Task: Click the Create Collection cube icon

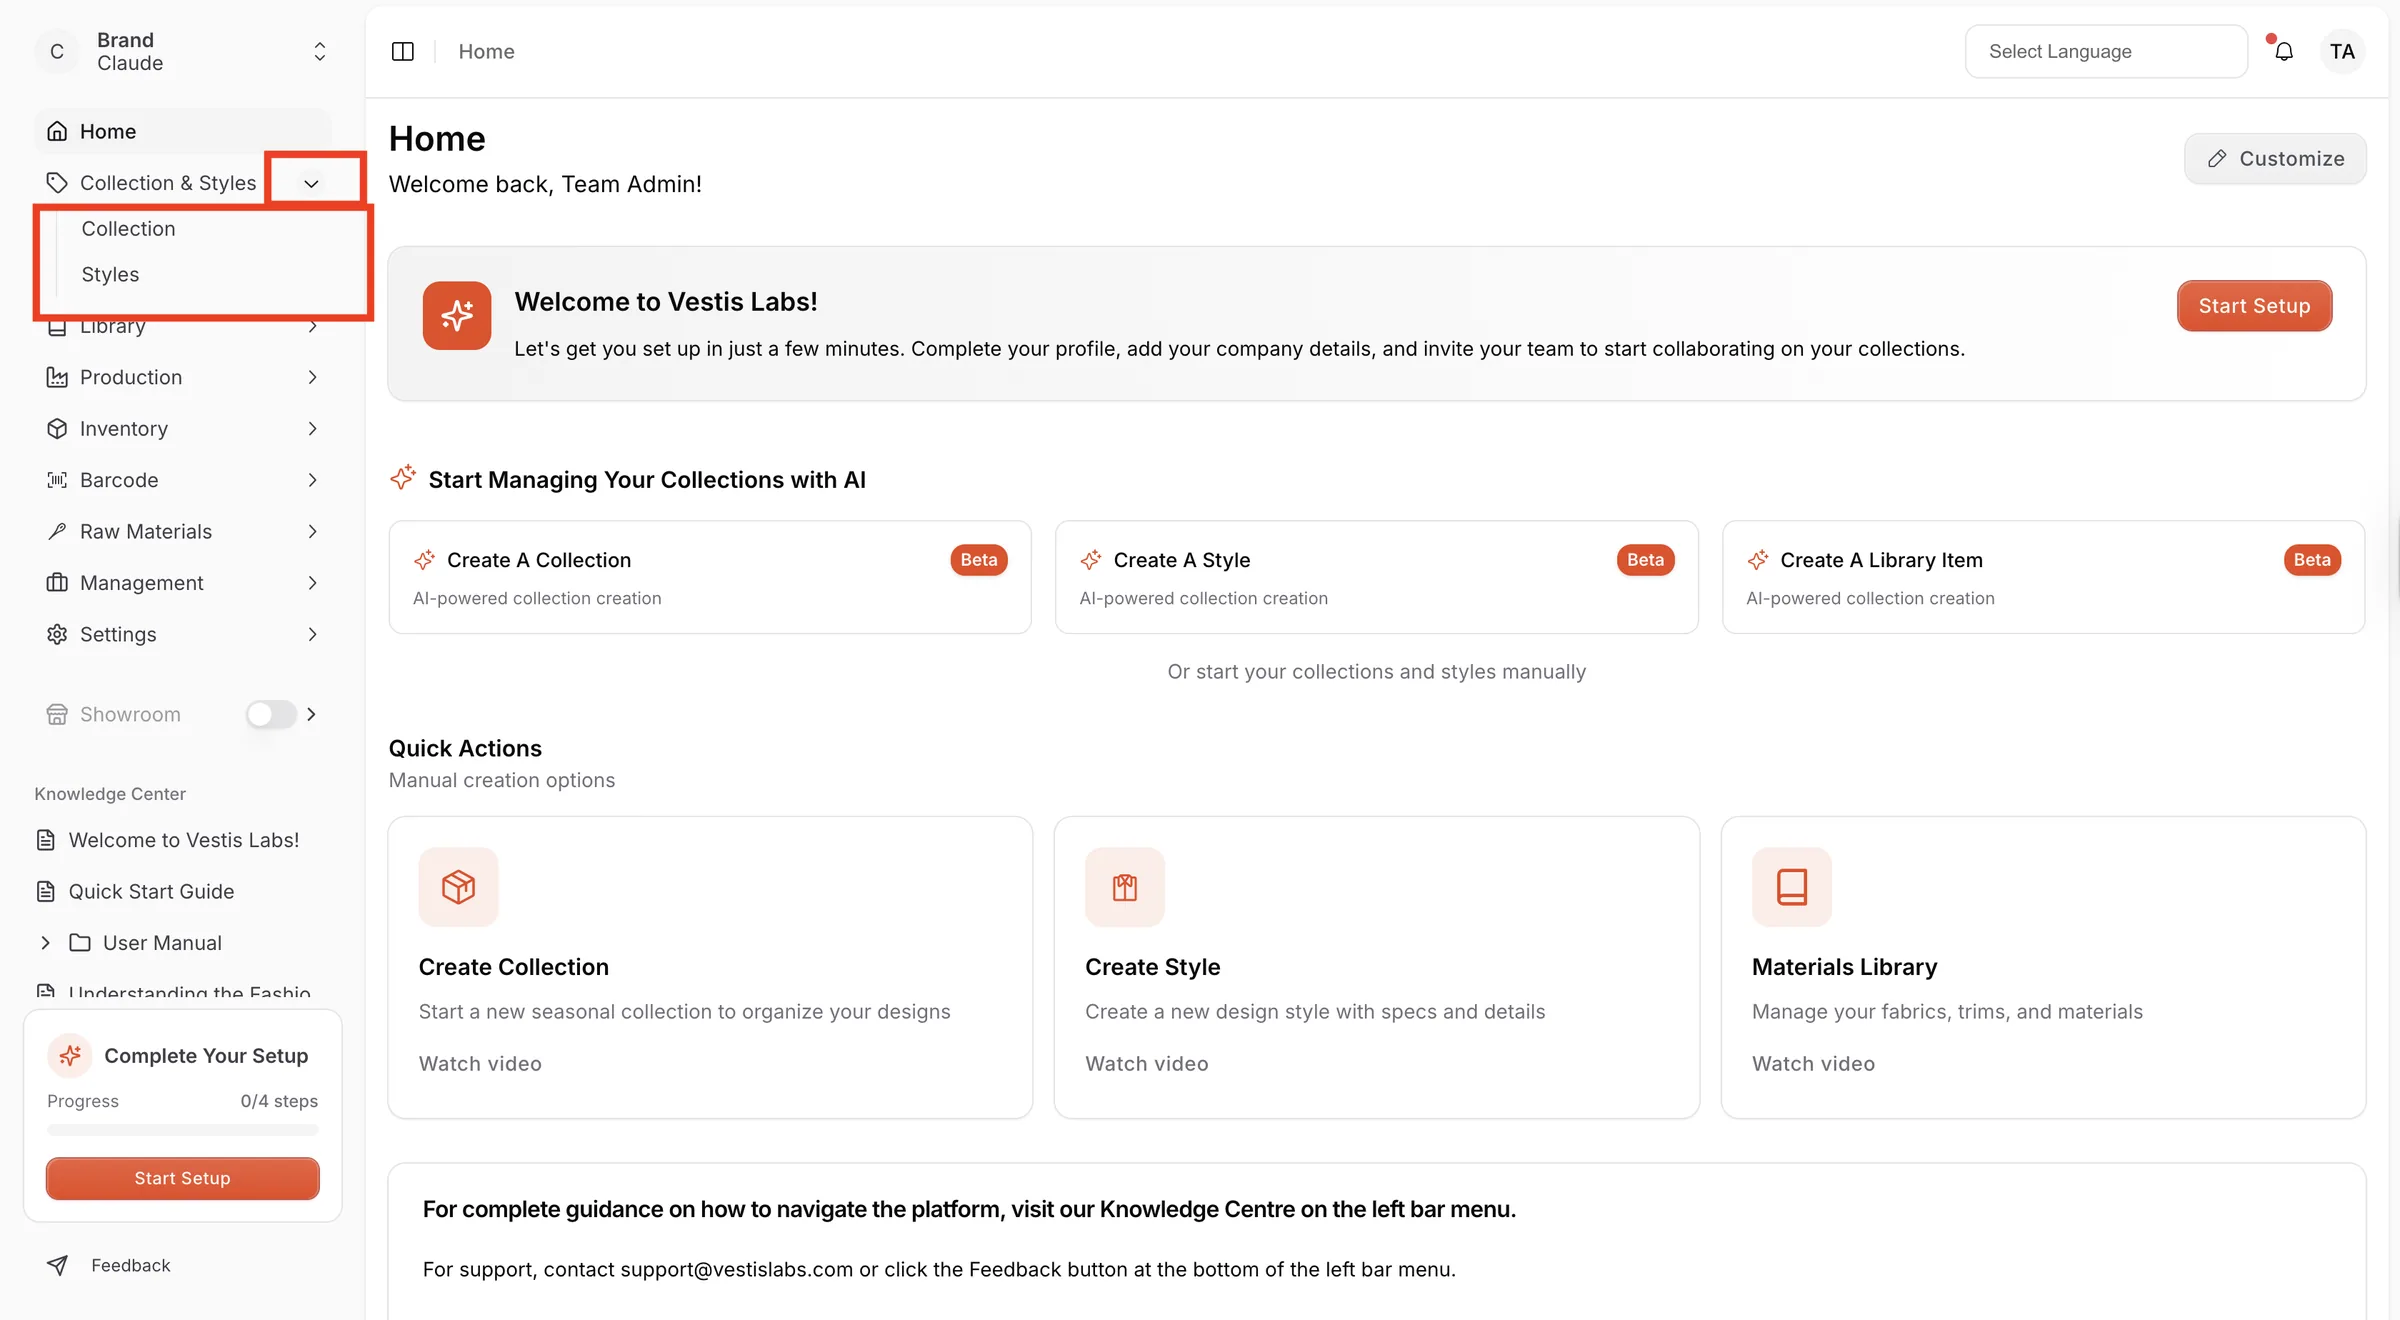Action: coord(458,887)
